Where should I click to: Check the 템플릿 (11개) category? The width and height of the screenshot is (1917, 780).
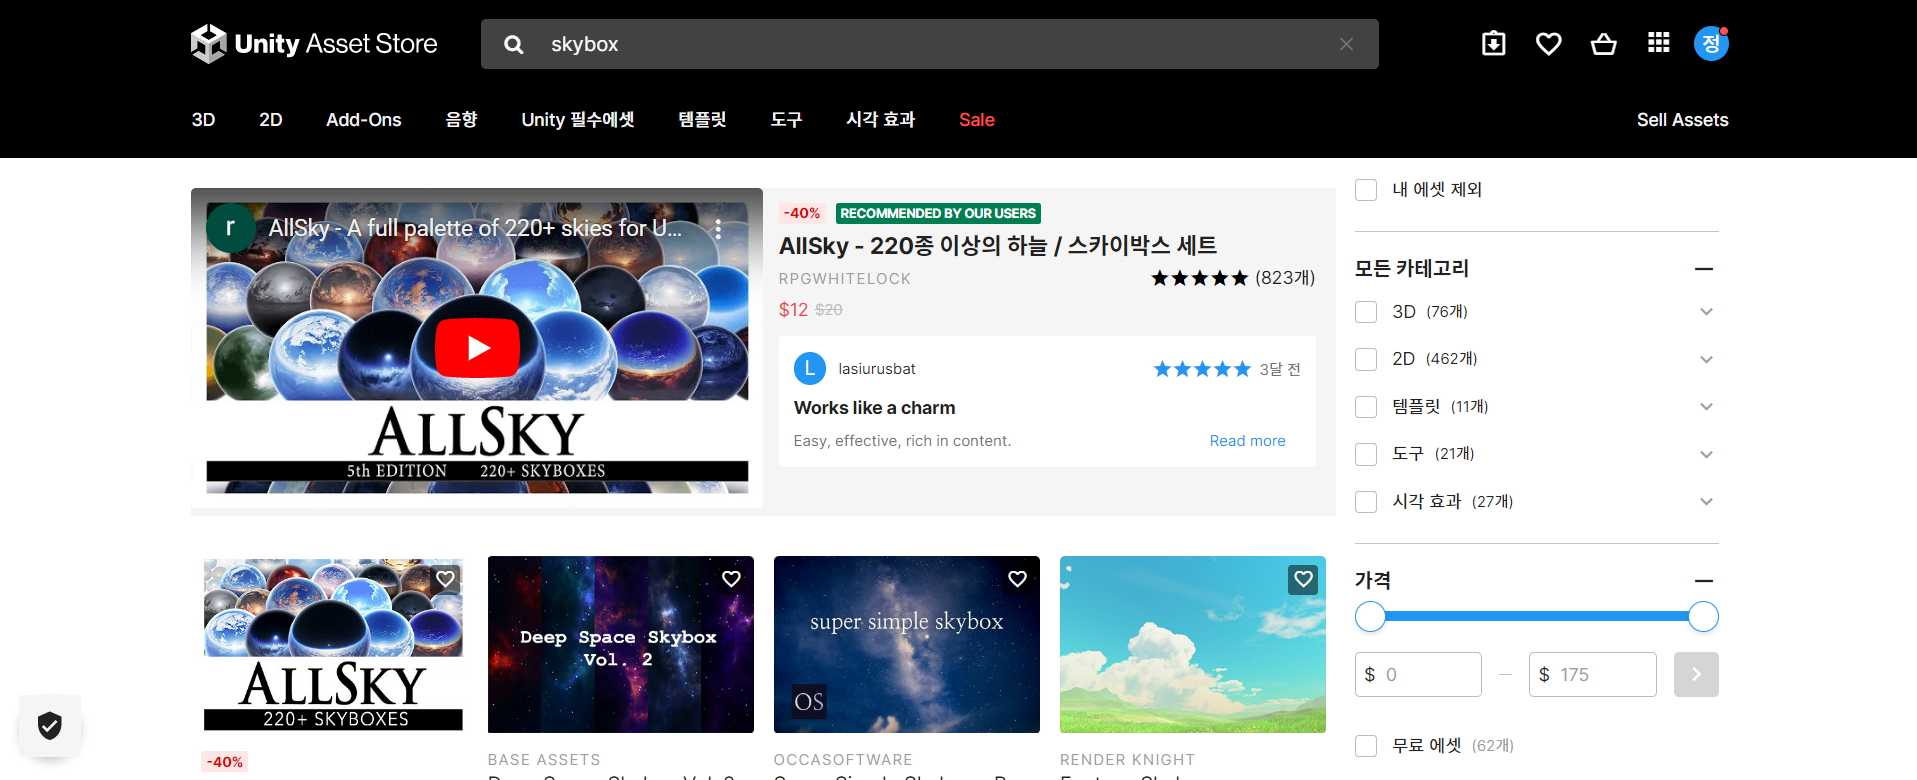[x=1366, y=407]
